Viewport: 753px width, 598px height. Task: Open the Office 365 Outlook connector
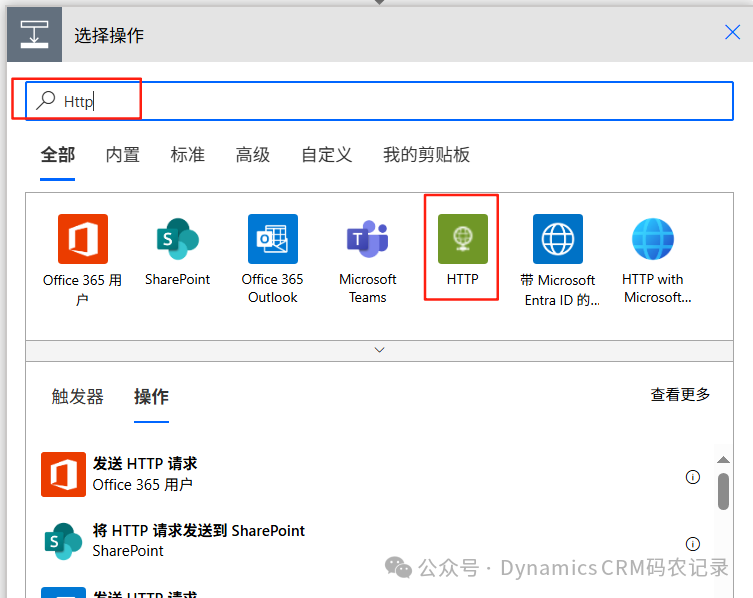pyautogui.click(x=273, y=239)
